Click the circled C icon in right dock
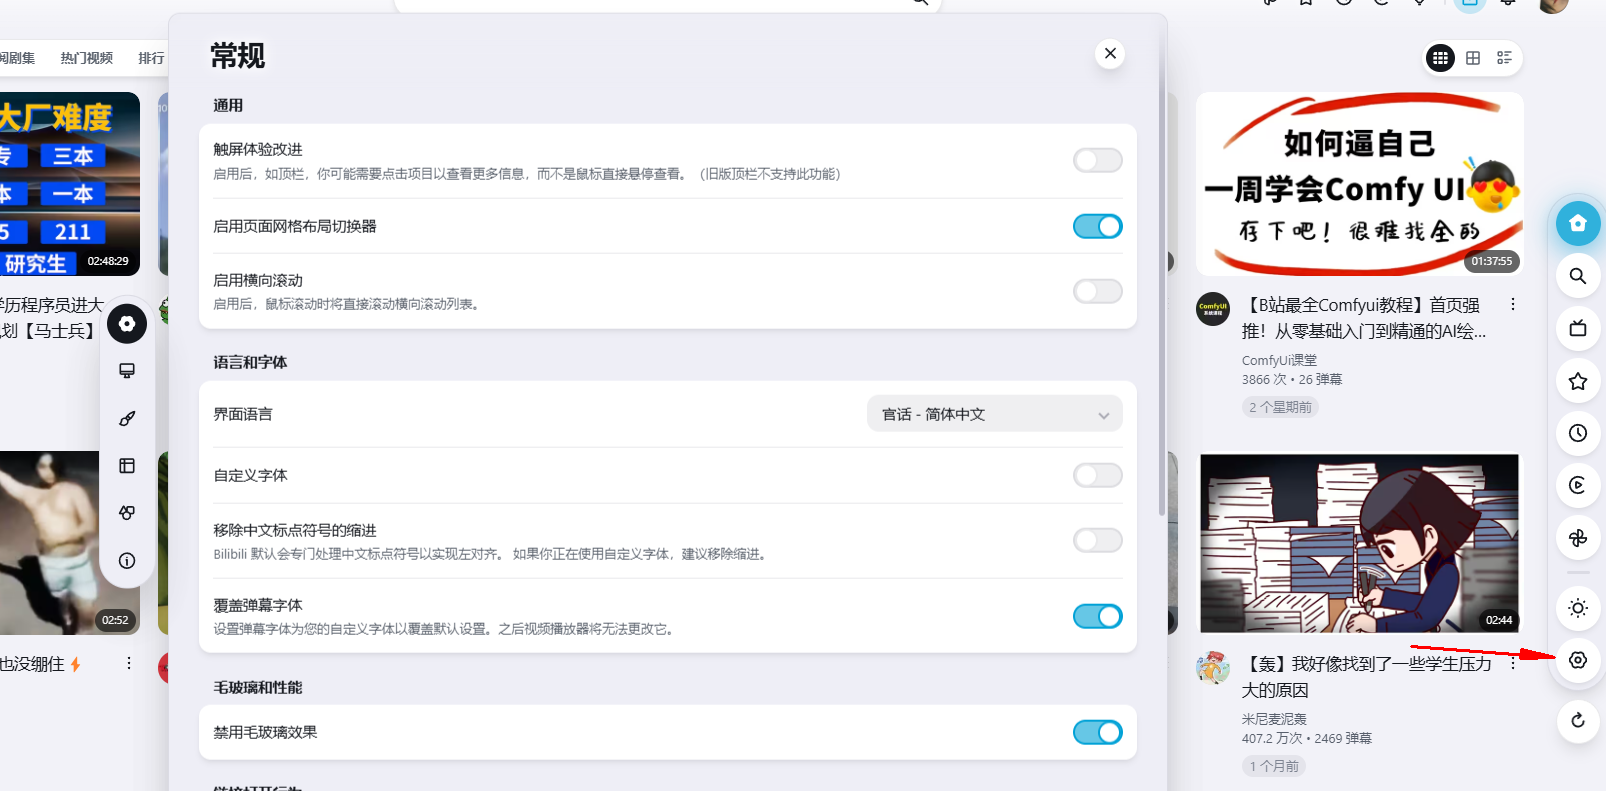This screenshot has width=1606, height=791. [x=1578, y=485]
